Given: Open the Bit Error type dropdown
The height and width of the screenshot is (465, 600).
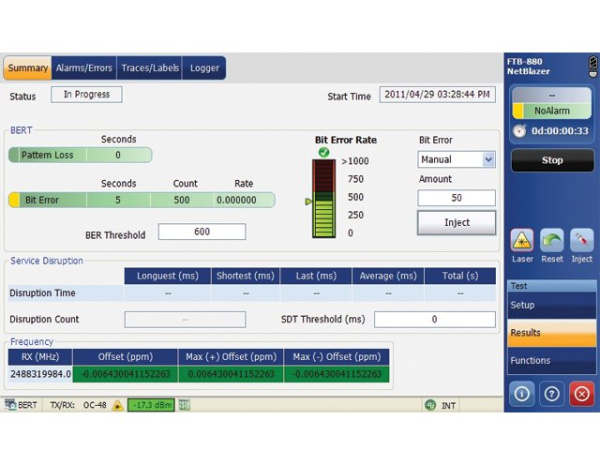Looking at the screenshot, I should point(456,159).
